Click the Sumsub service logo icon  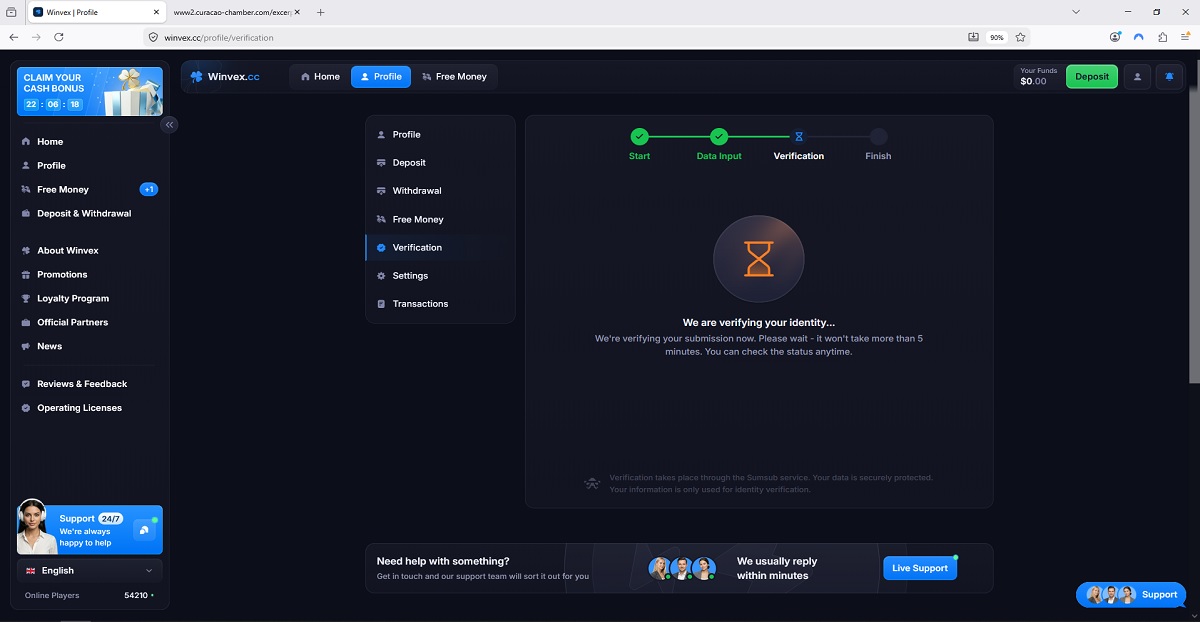pos(592,484)
